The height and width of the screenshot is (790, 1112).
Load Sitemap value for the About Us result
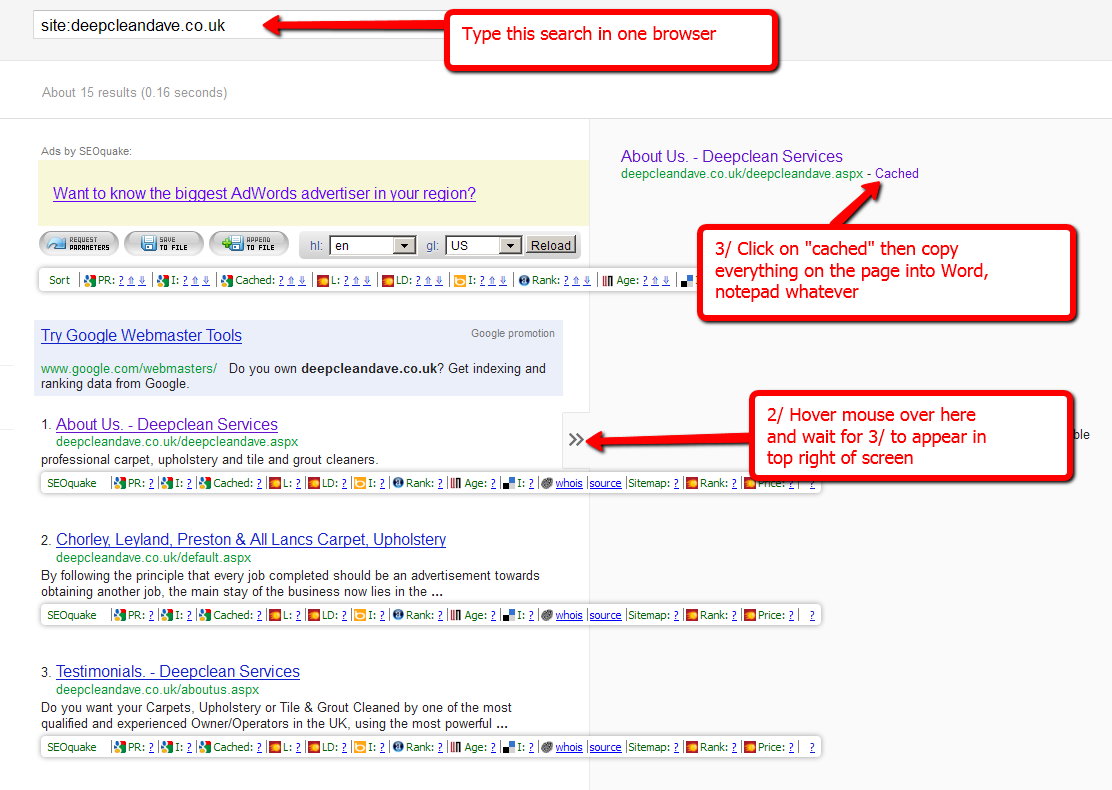click(x=676, y=484)
